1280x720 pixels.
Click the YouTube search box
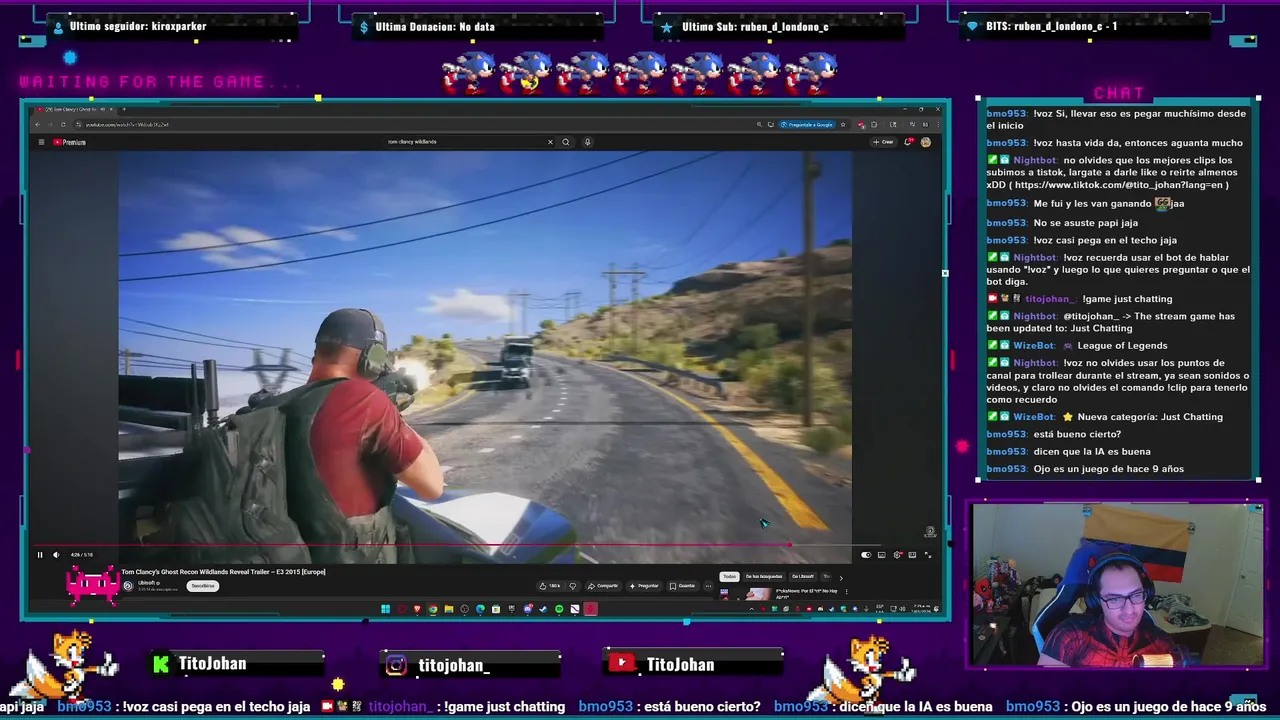pos(465,142)
